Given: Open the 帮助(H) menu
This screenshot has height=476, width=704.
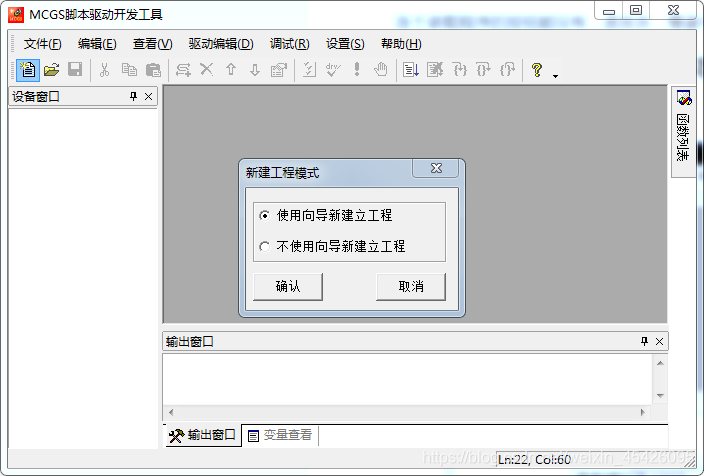Looking at the screenshot, I should [x=401, y=44].
